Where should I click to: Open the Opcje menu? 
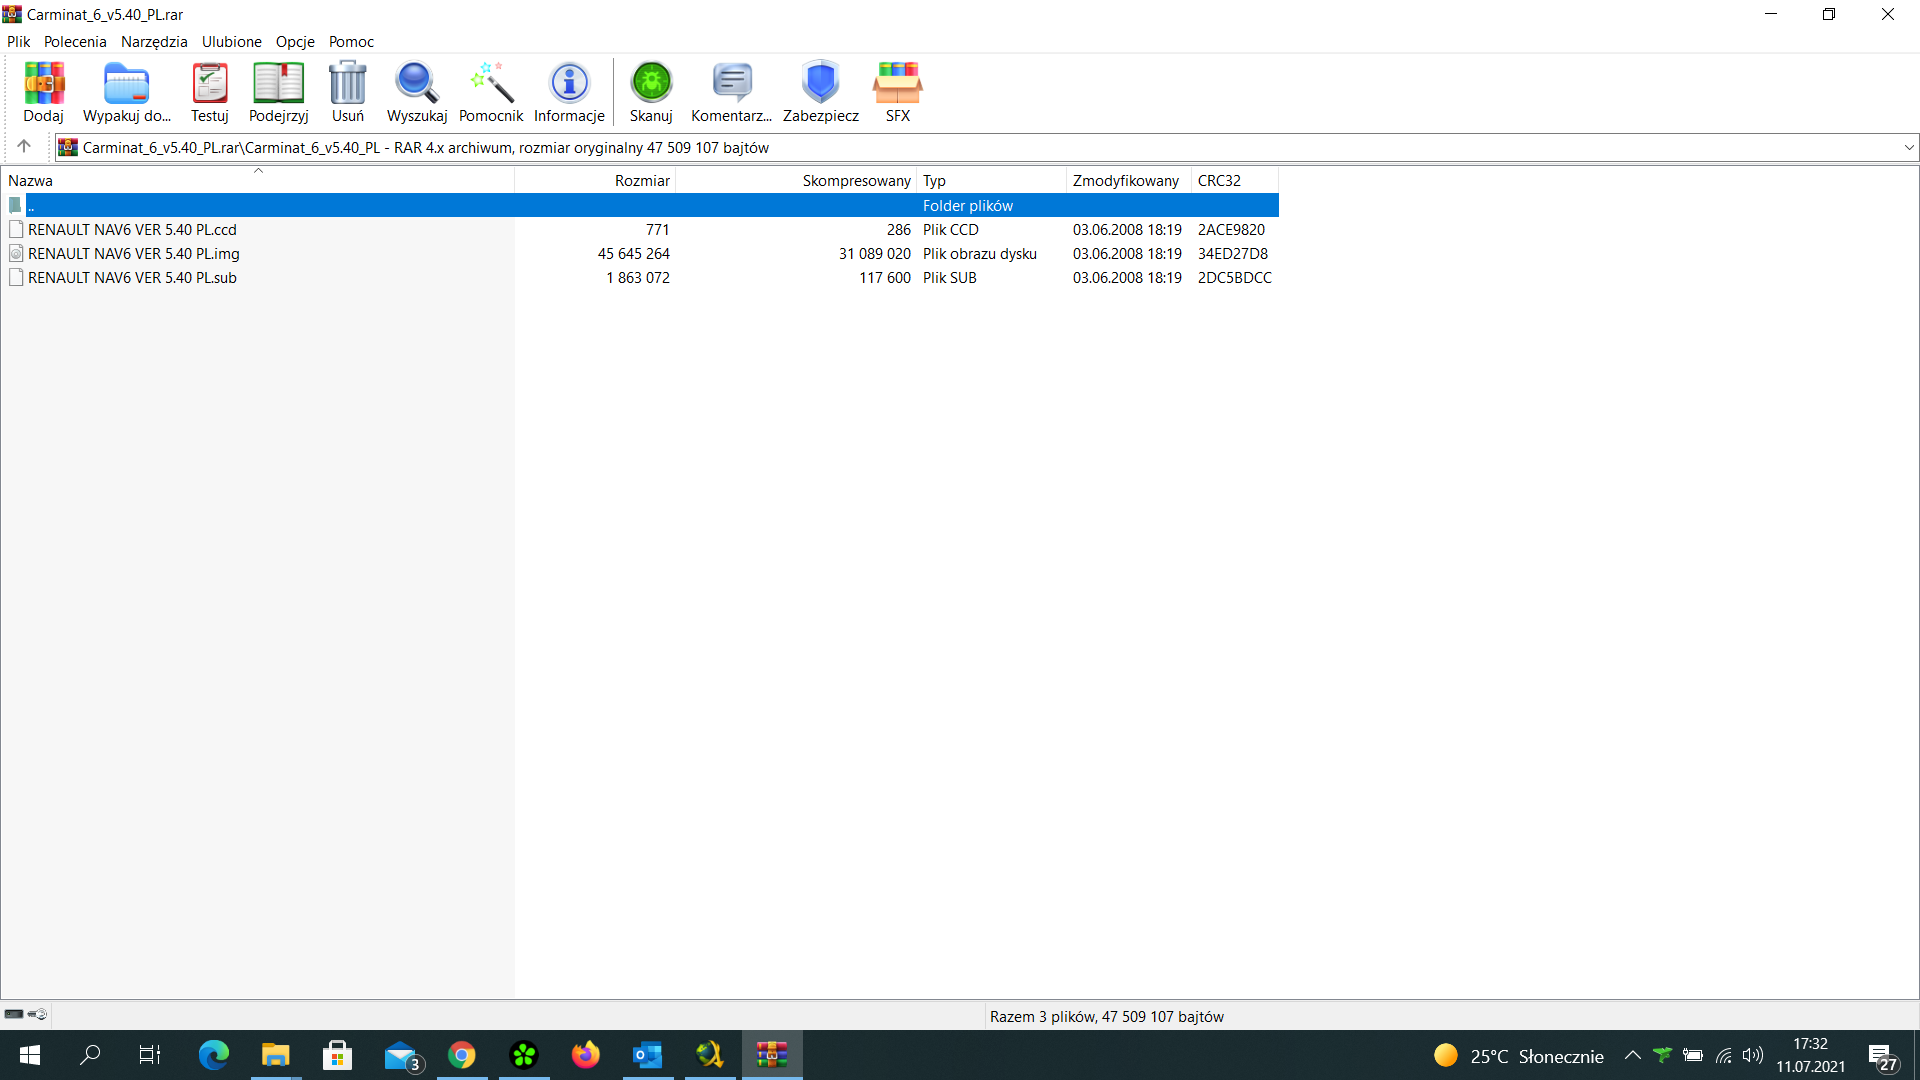[295, 42]
